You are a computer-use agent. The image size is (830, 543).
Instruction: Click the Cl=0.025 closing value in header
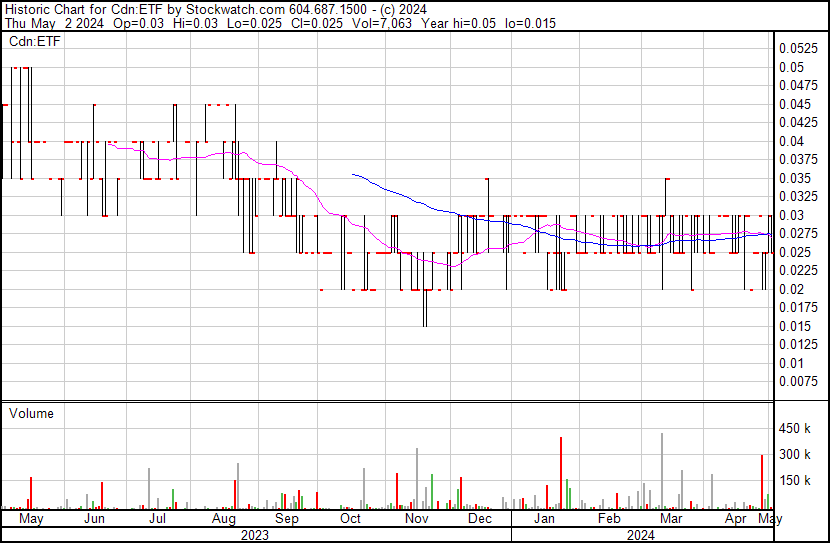[317, 23]
